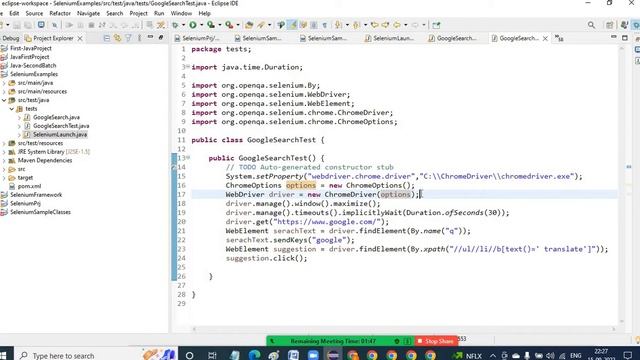Click Collapse All in Project Explorer
The width and height of the screenshot is (640, 360).
click(107, 38)
